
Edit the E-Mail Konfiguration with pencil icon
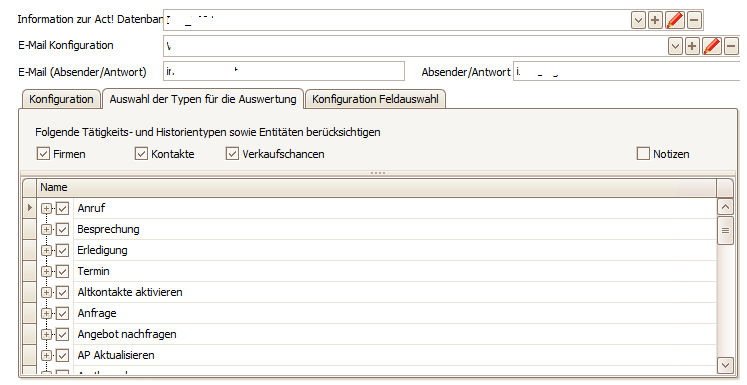[711, 46]
